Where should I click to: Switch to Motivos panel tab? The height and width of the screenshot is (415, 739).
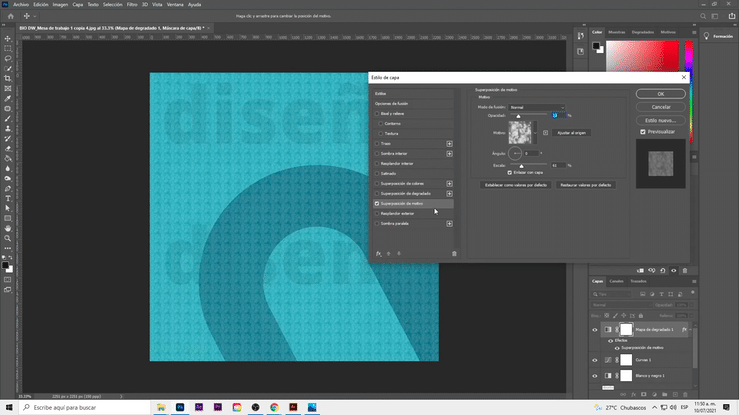(x=668, y=33)
